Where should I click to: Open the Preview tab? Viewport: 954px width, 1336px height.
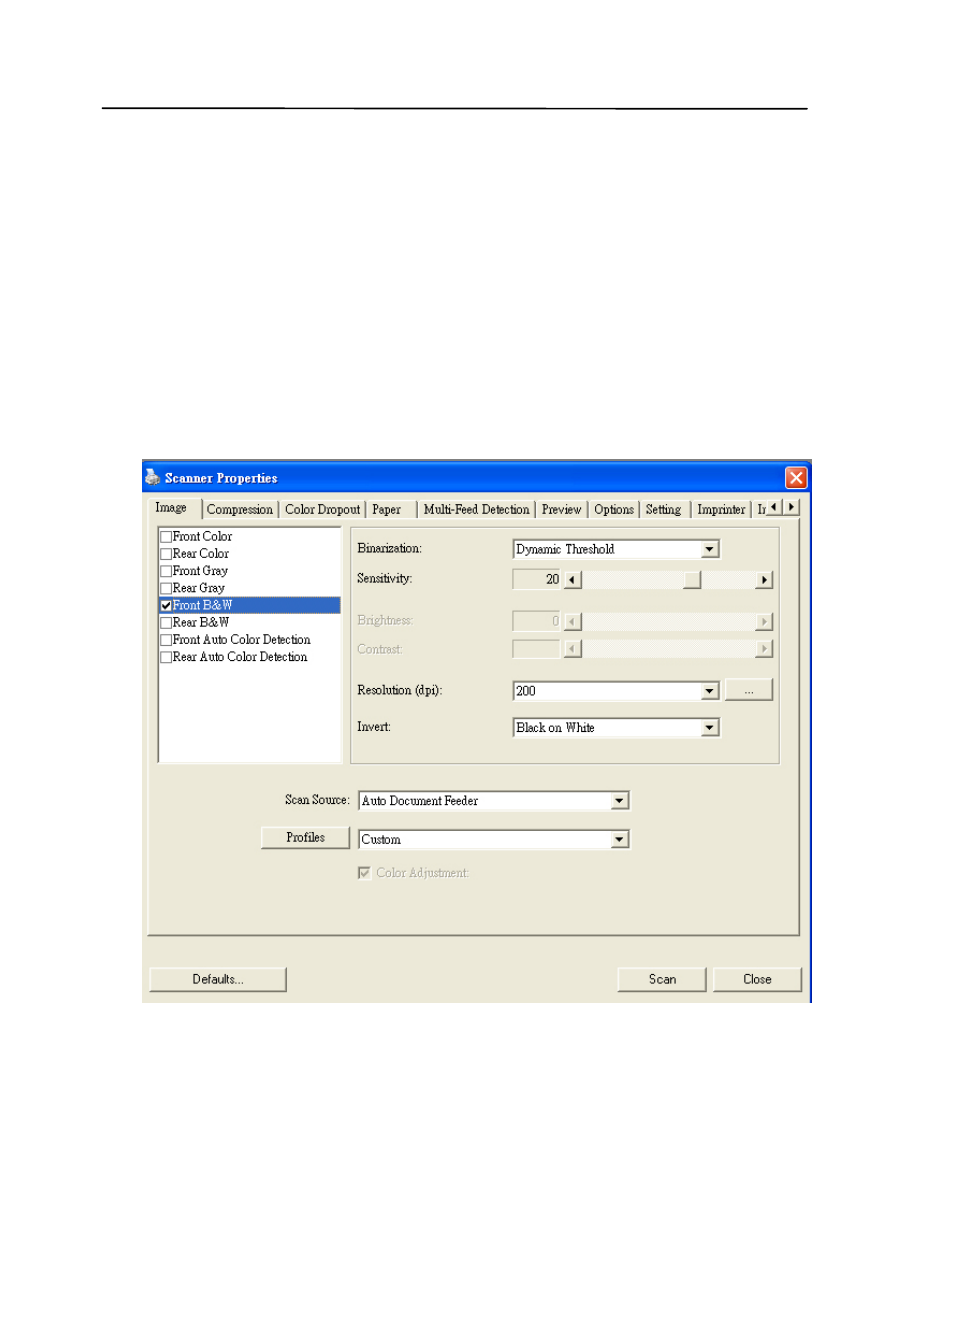point(561,510)
